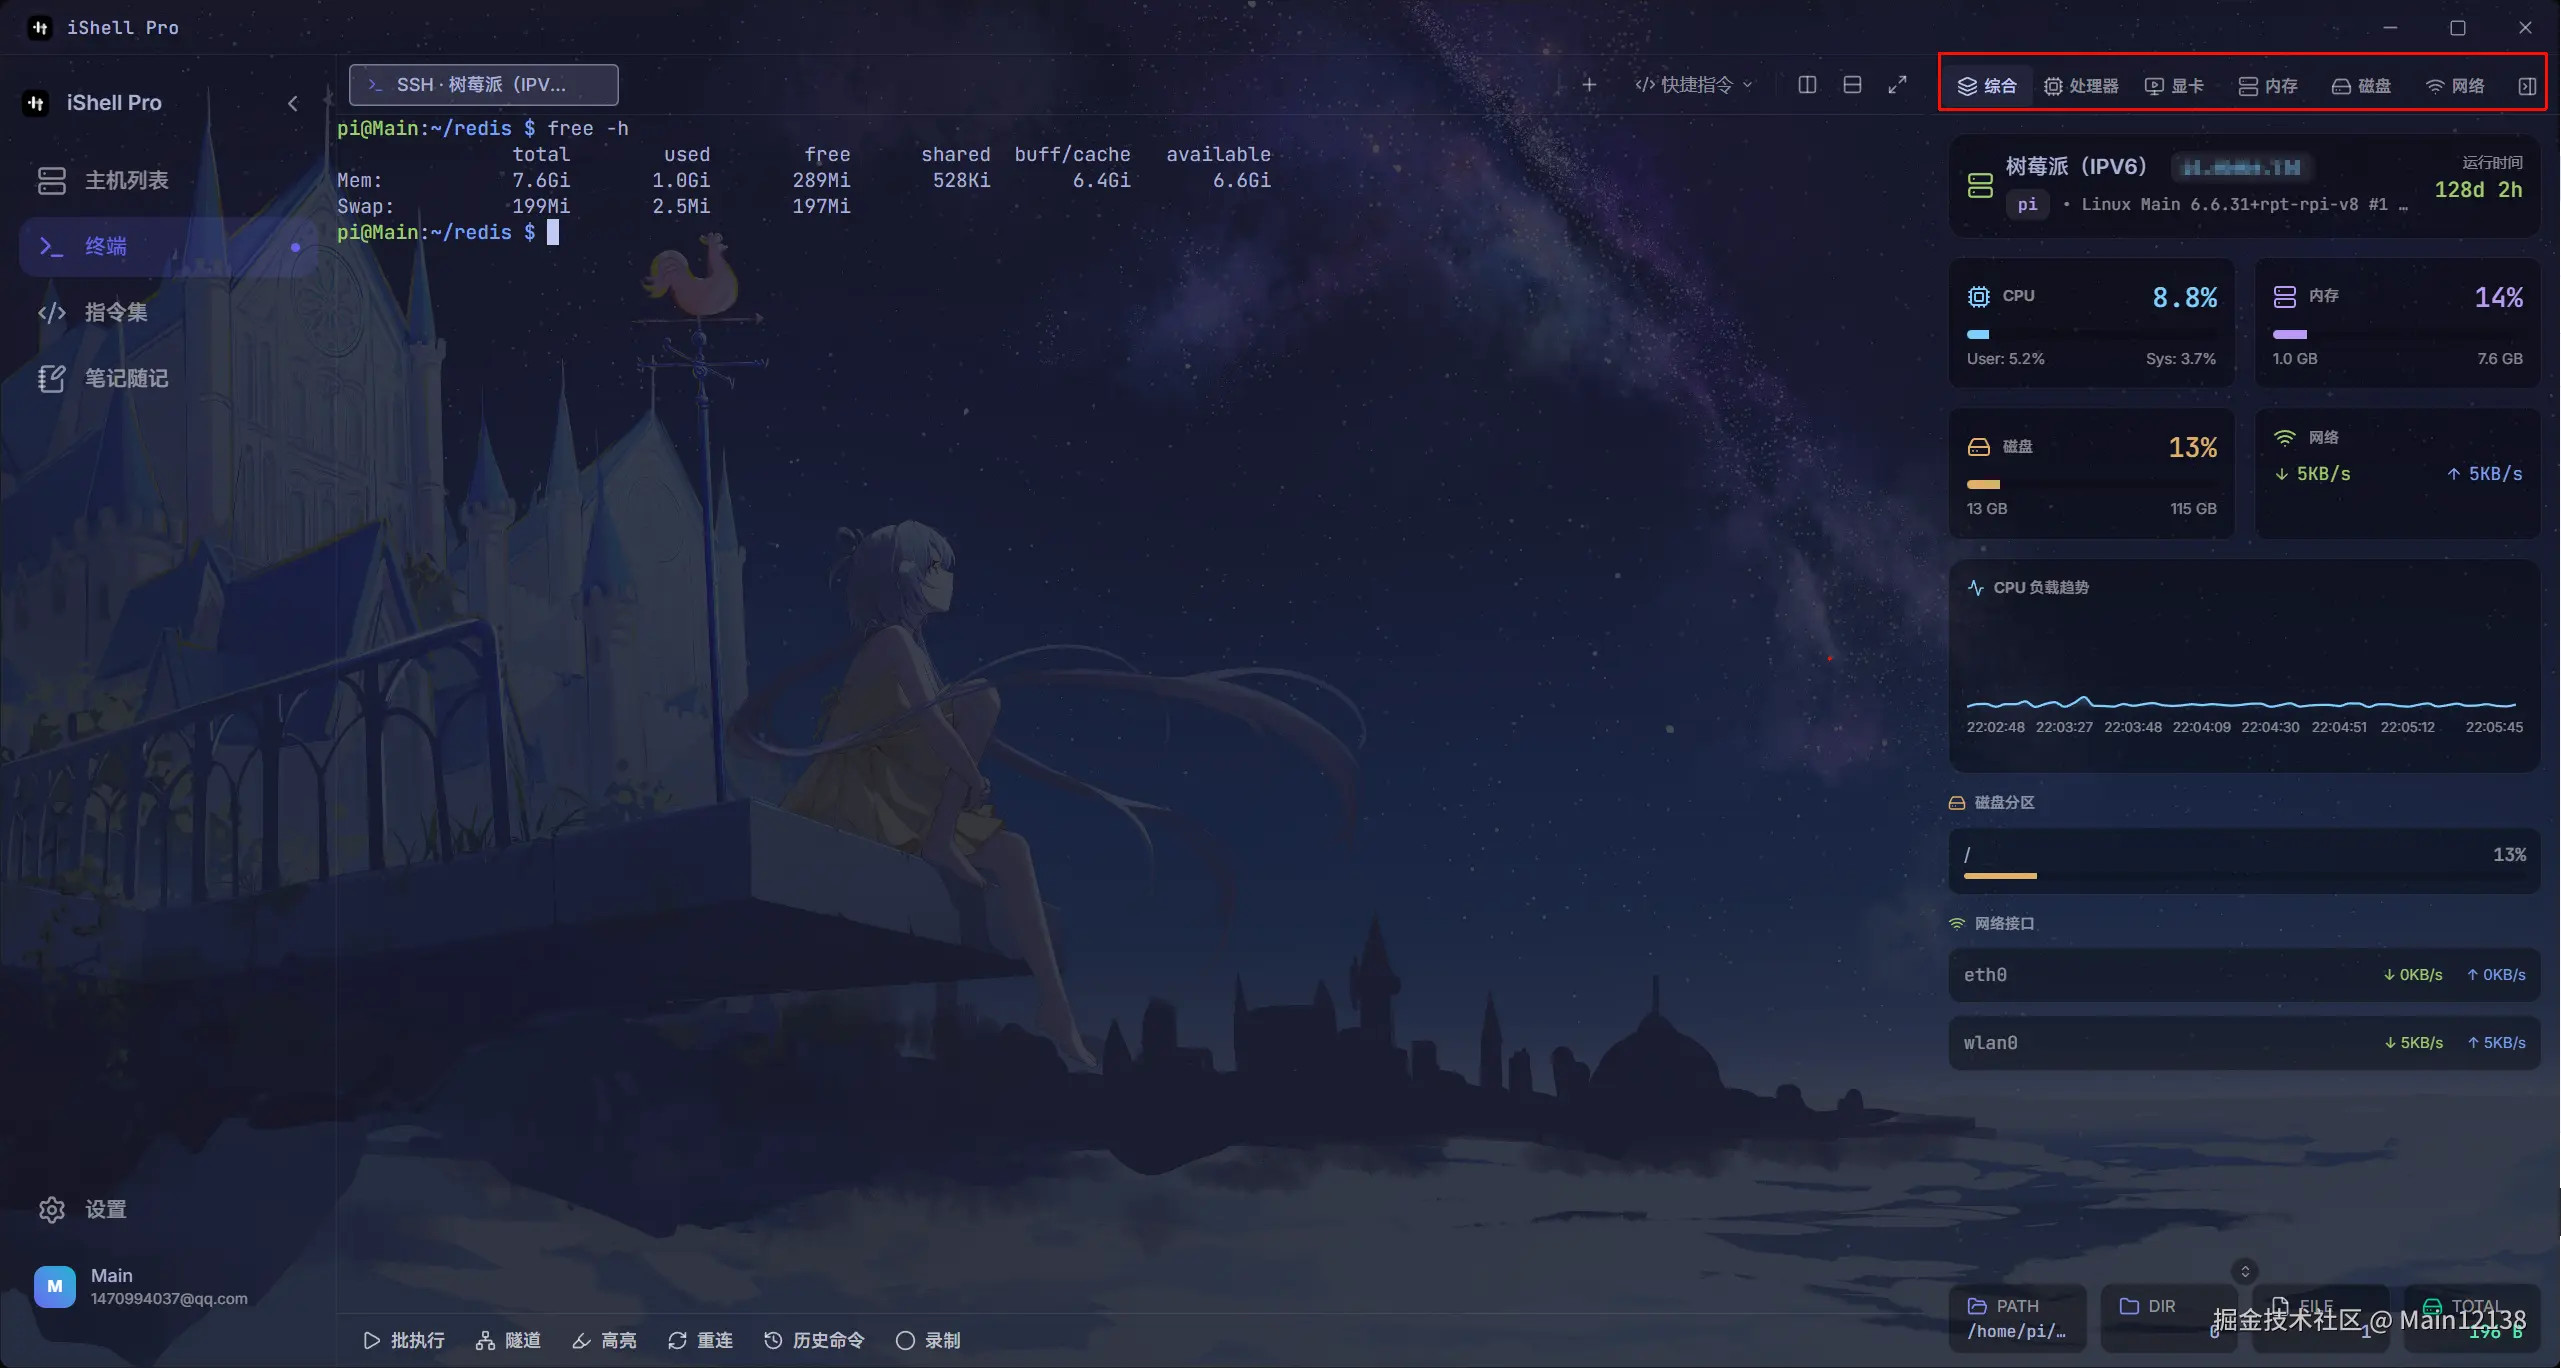The width and height of the screenshot is (2561, 1368).
Task: Click the 重连 reconnect button
Action: click(x=700, y=1340)
